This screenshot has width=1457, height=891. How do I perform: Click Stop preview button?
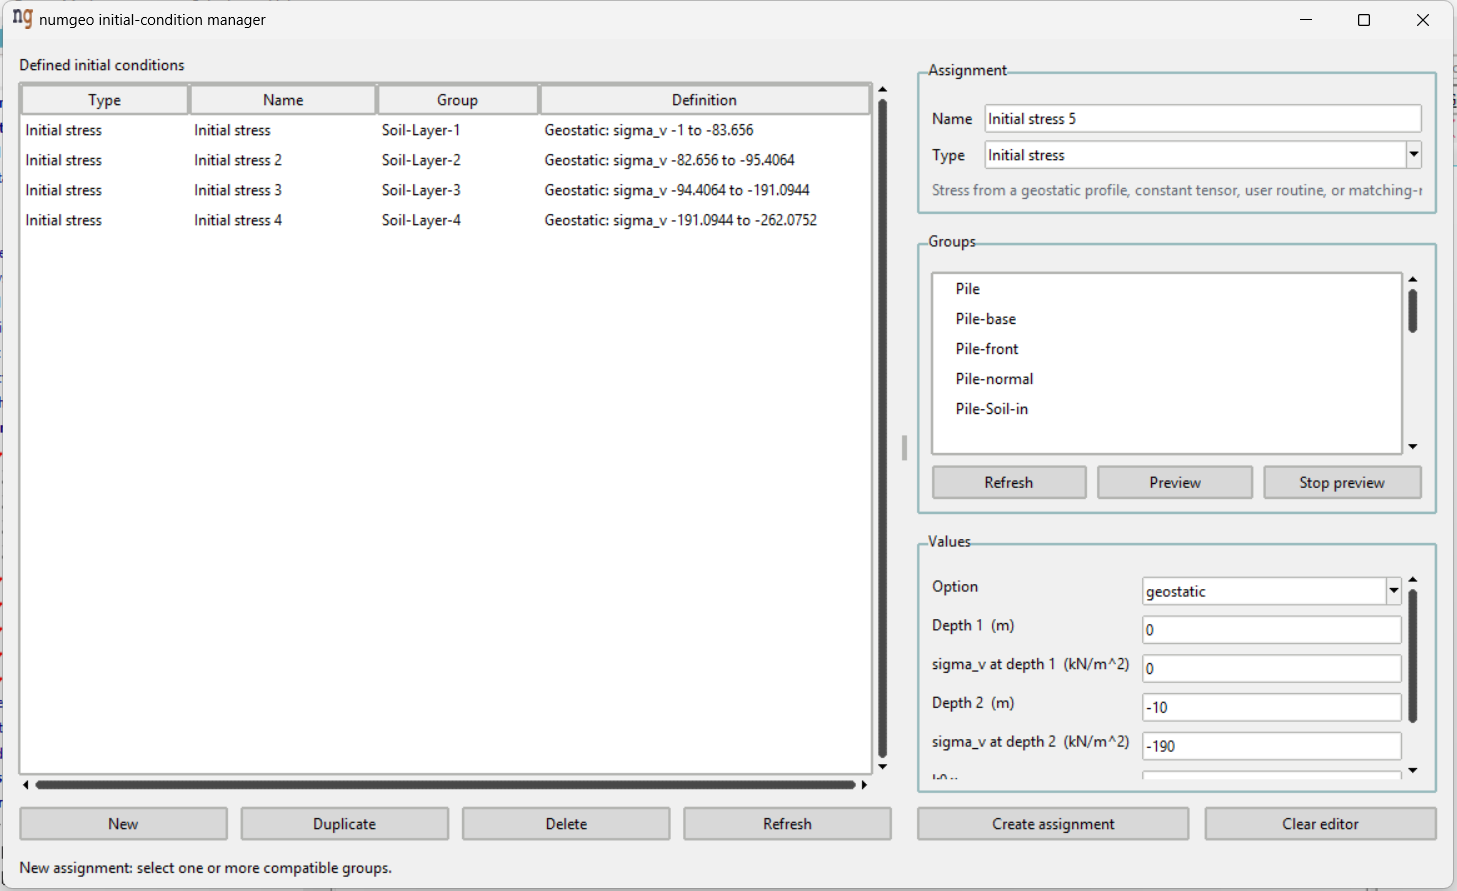point(1342,482)
